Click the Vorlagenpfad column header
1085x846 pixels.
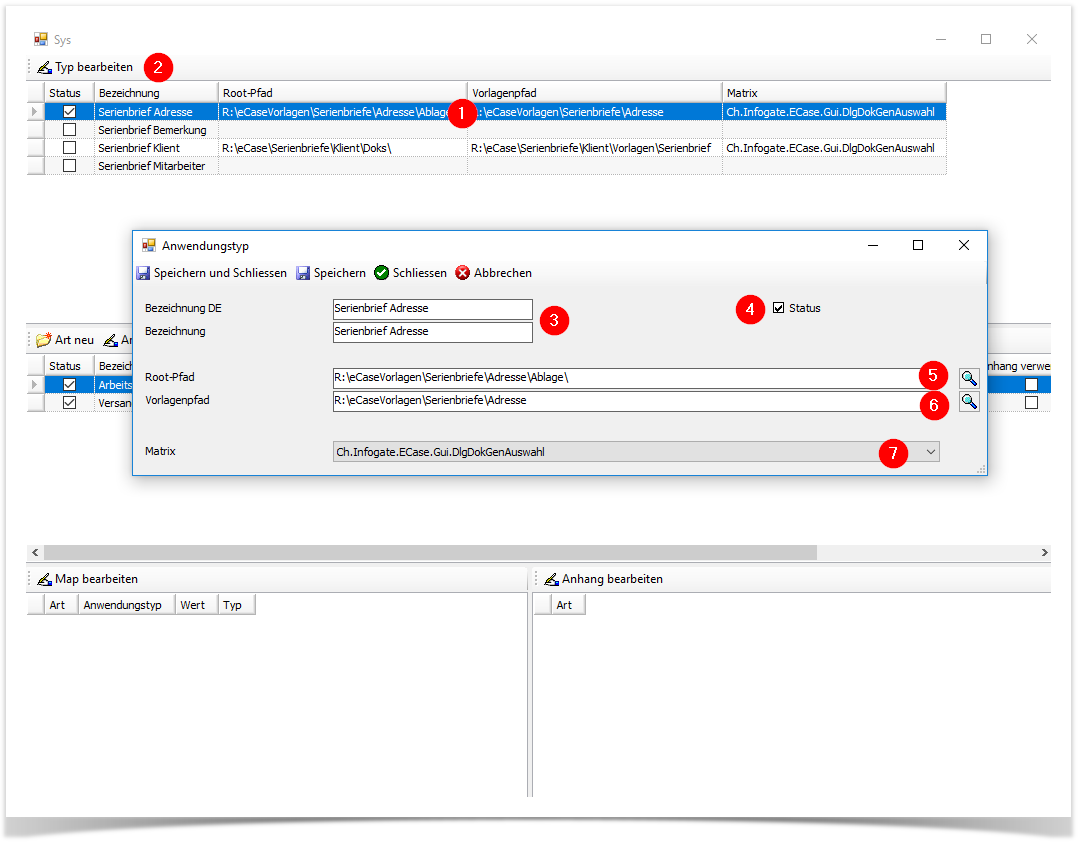(595, 93)
